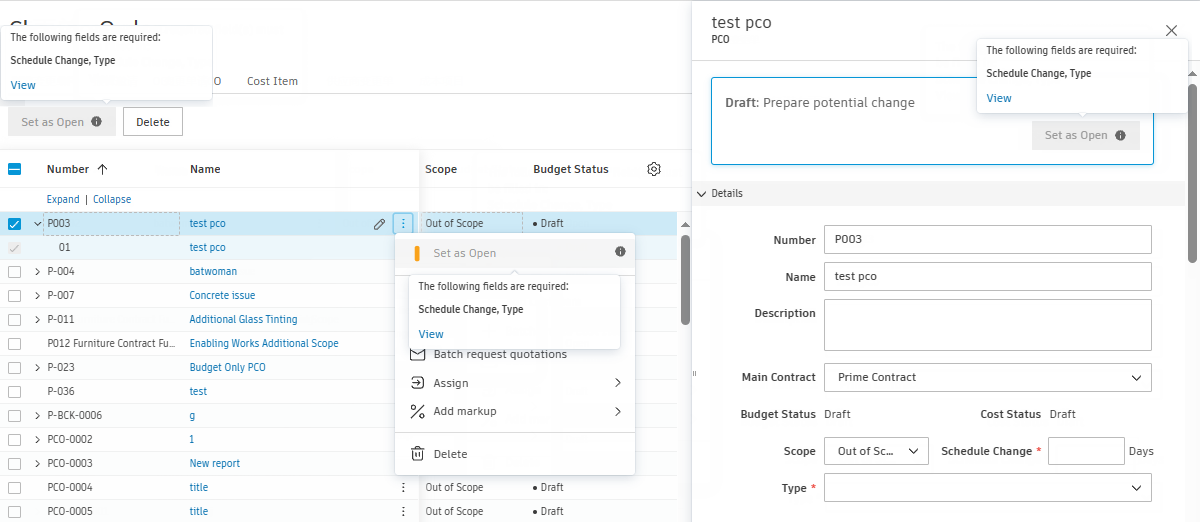Open table column settings gear
Image resolution: width=1200 pixels, height=522 pixels.
click(x=654, y=169)
